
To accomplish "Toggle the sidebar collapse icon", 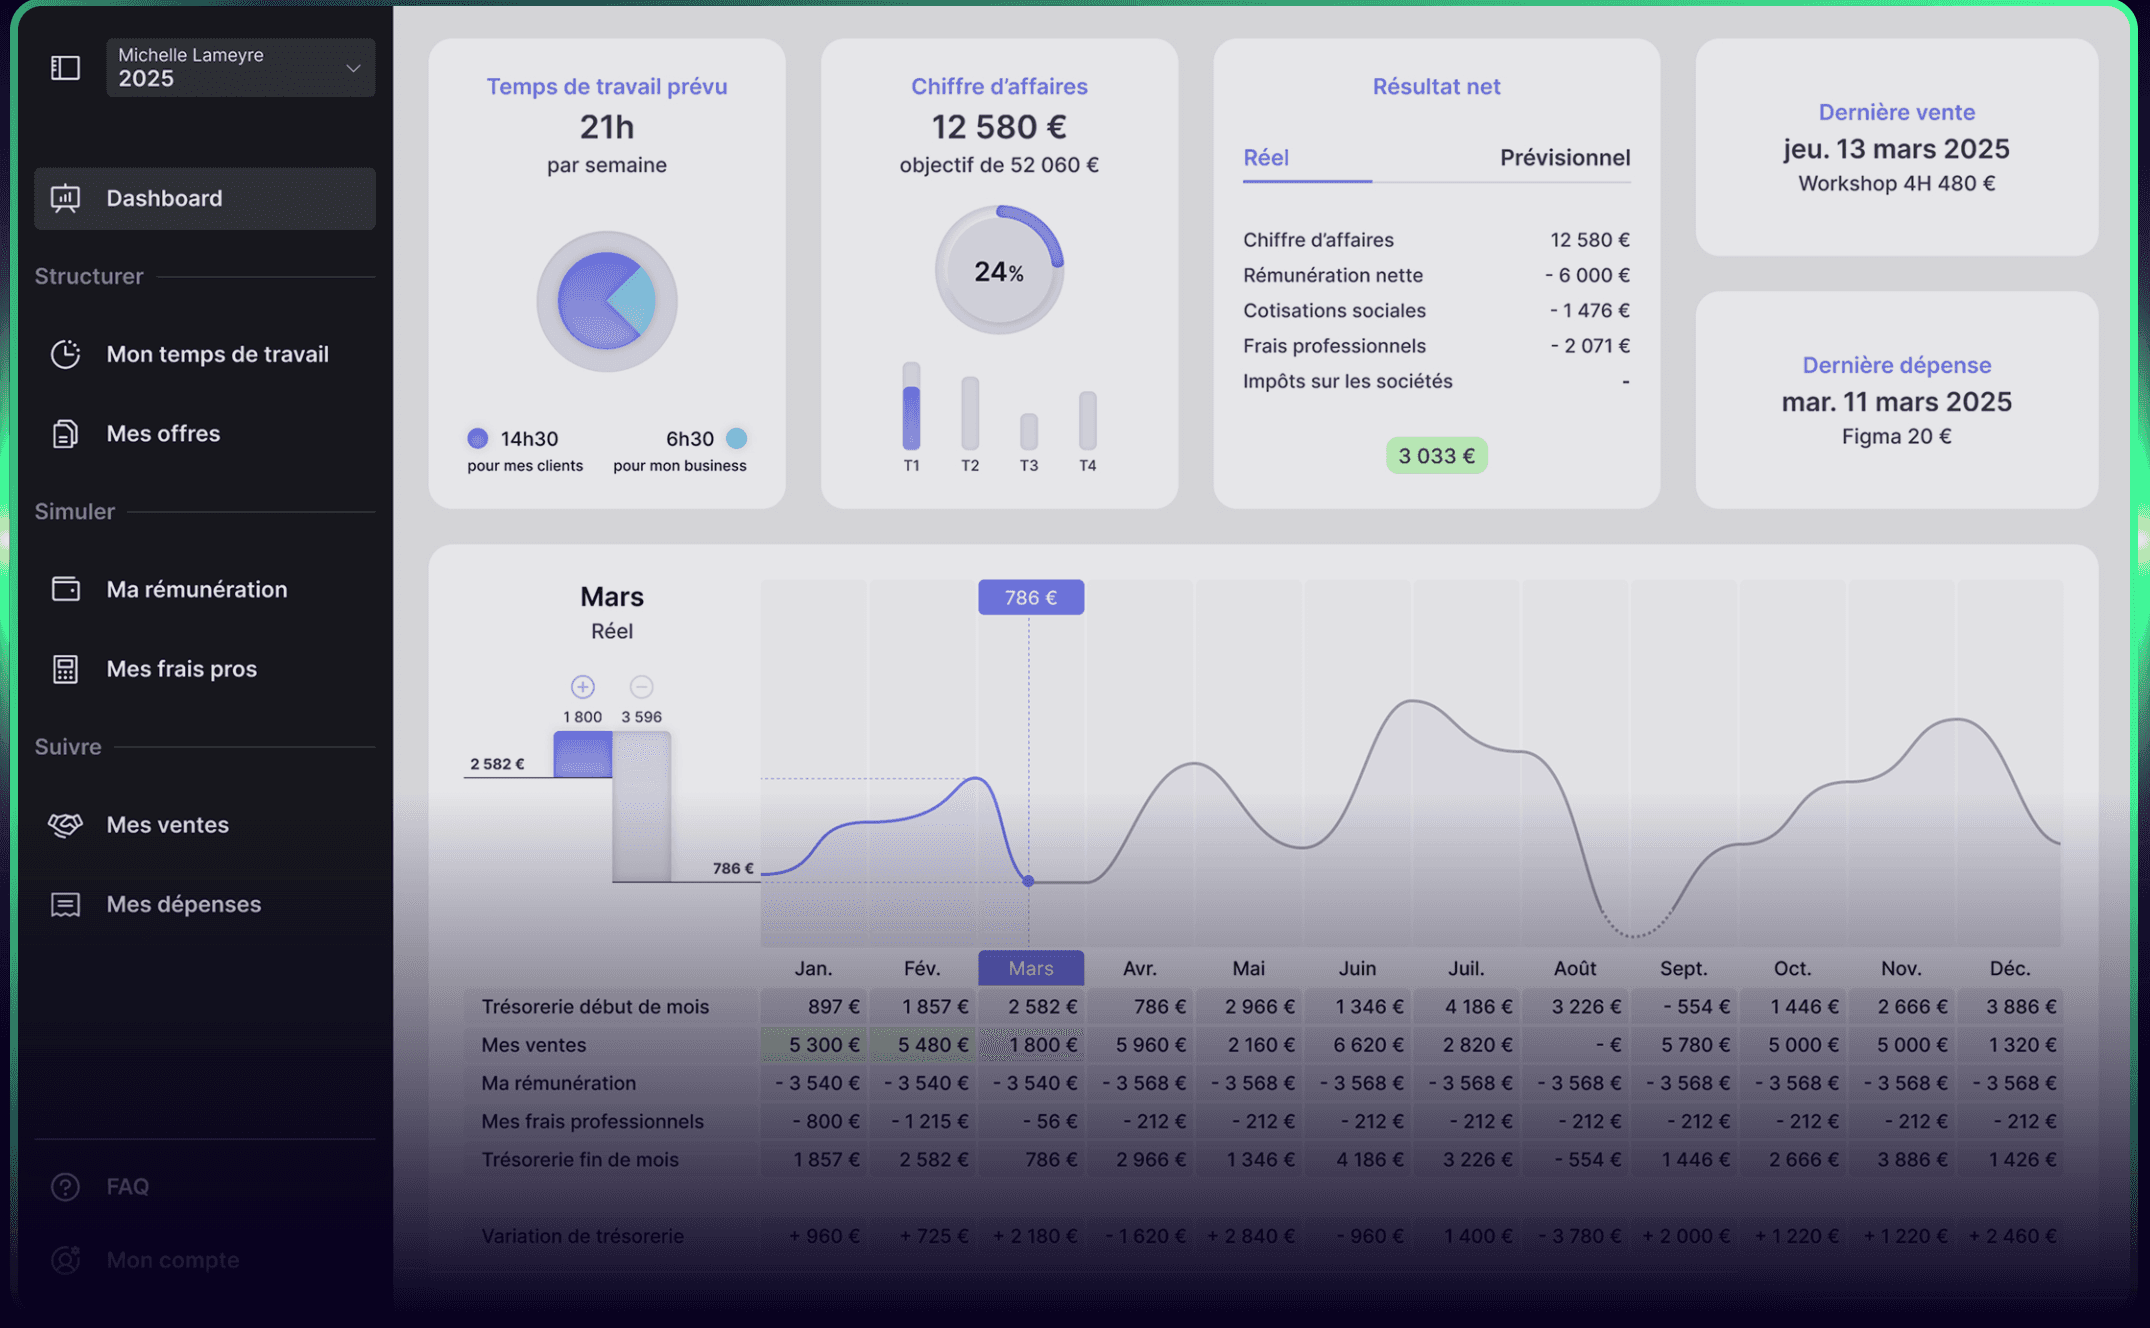I will tap(65, 67).
